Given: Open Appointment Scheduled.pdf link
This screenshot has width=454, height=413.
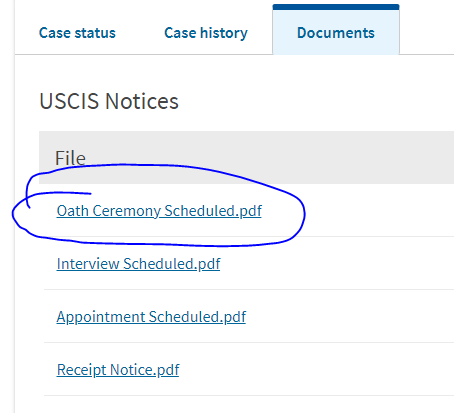Looking at the screenshot, I should pos(151,317).
